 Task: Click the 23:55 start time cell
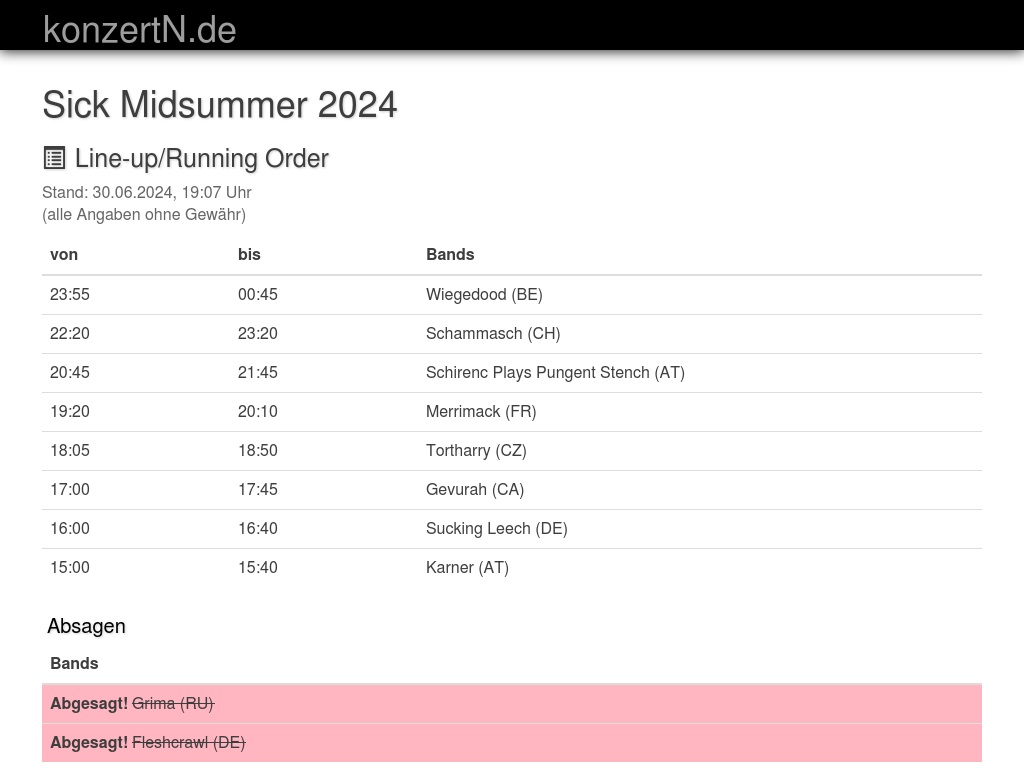pos(70,294)
